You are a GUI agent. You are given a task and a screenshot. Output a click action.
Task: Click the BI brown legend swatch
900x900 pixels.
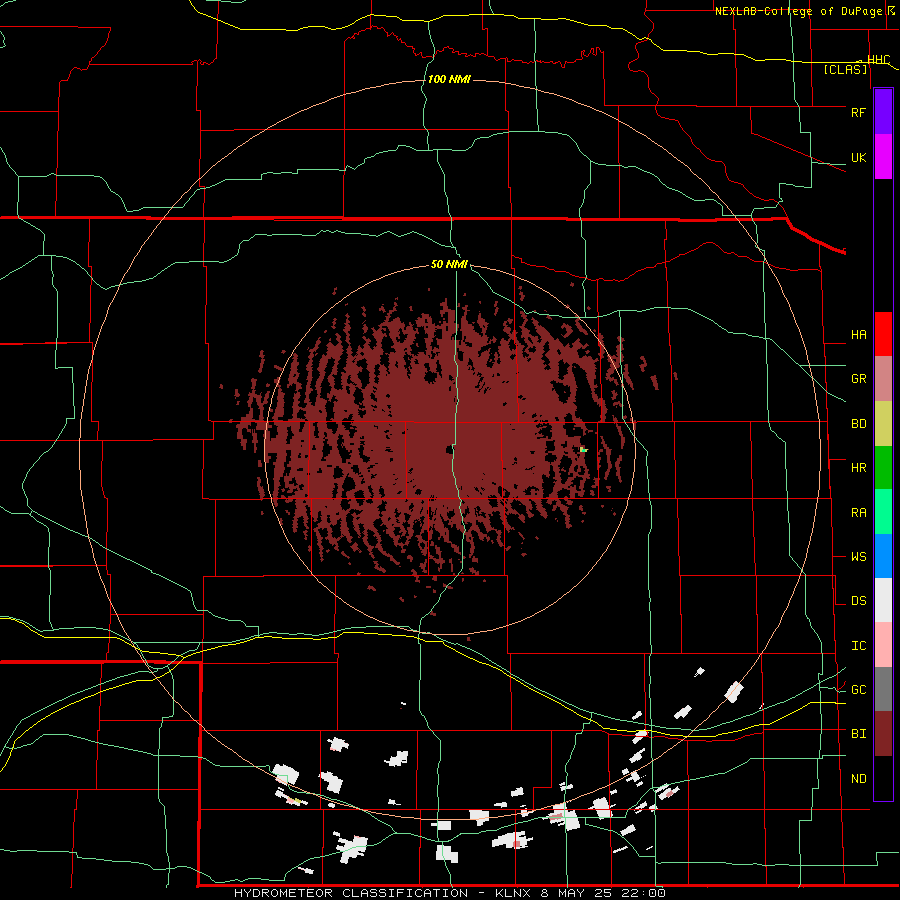883,734
